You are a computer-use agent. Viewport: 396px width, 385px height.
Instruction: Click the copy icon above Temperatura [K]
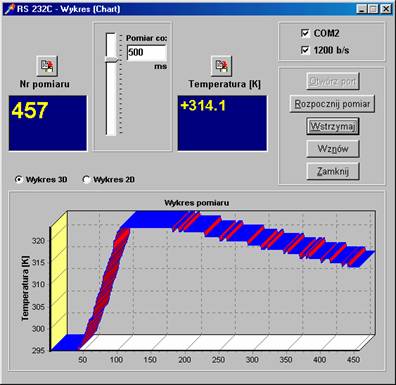tap(221, 66)
